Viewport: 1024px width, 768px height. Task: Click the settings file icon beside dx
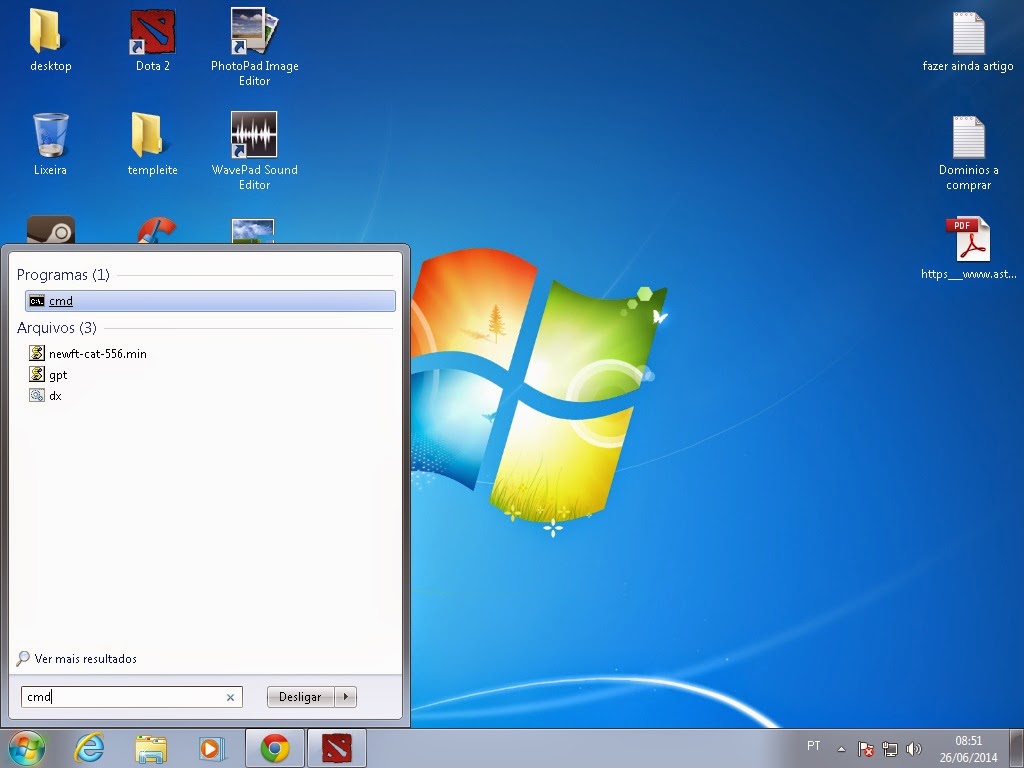point(37,395)
